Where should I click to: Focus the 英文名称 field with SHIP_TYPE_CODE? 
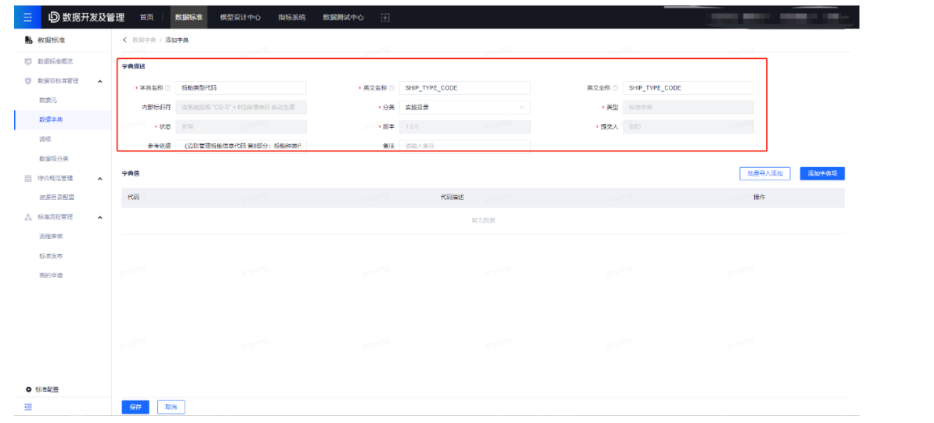pos(465,88)
